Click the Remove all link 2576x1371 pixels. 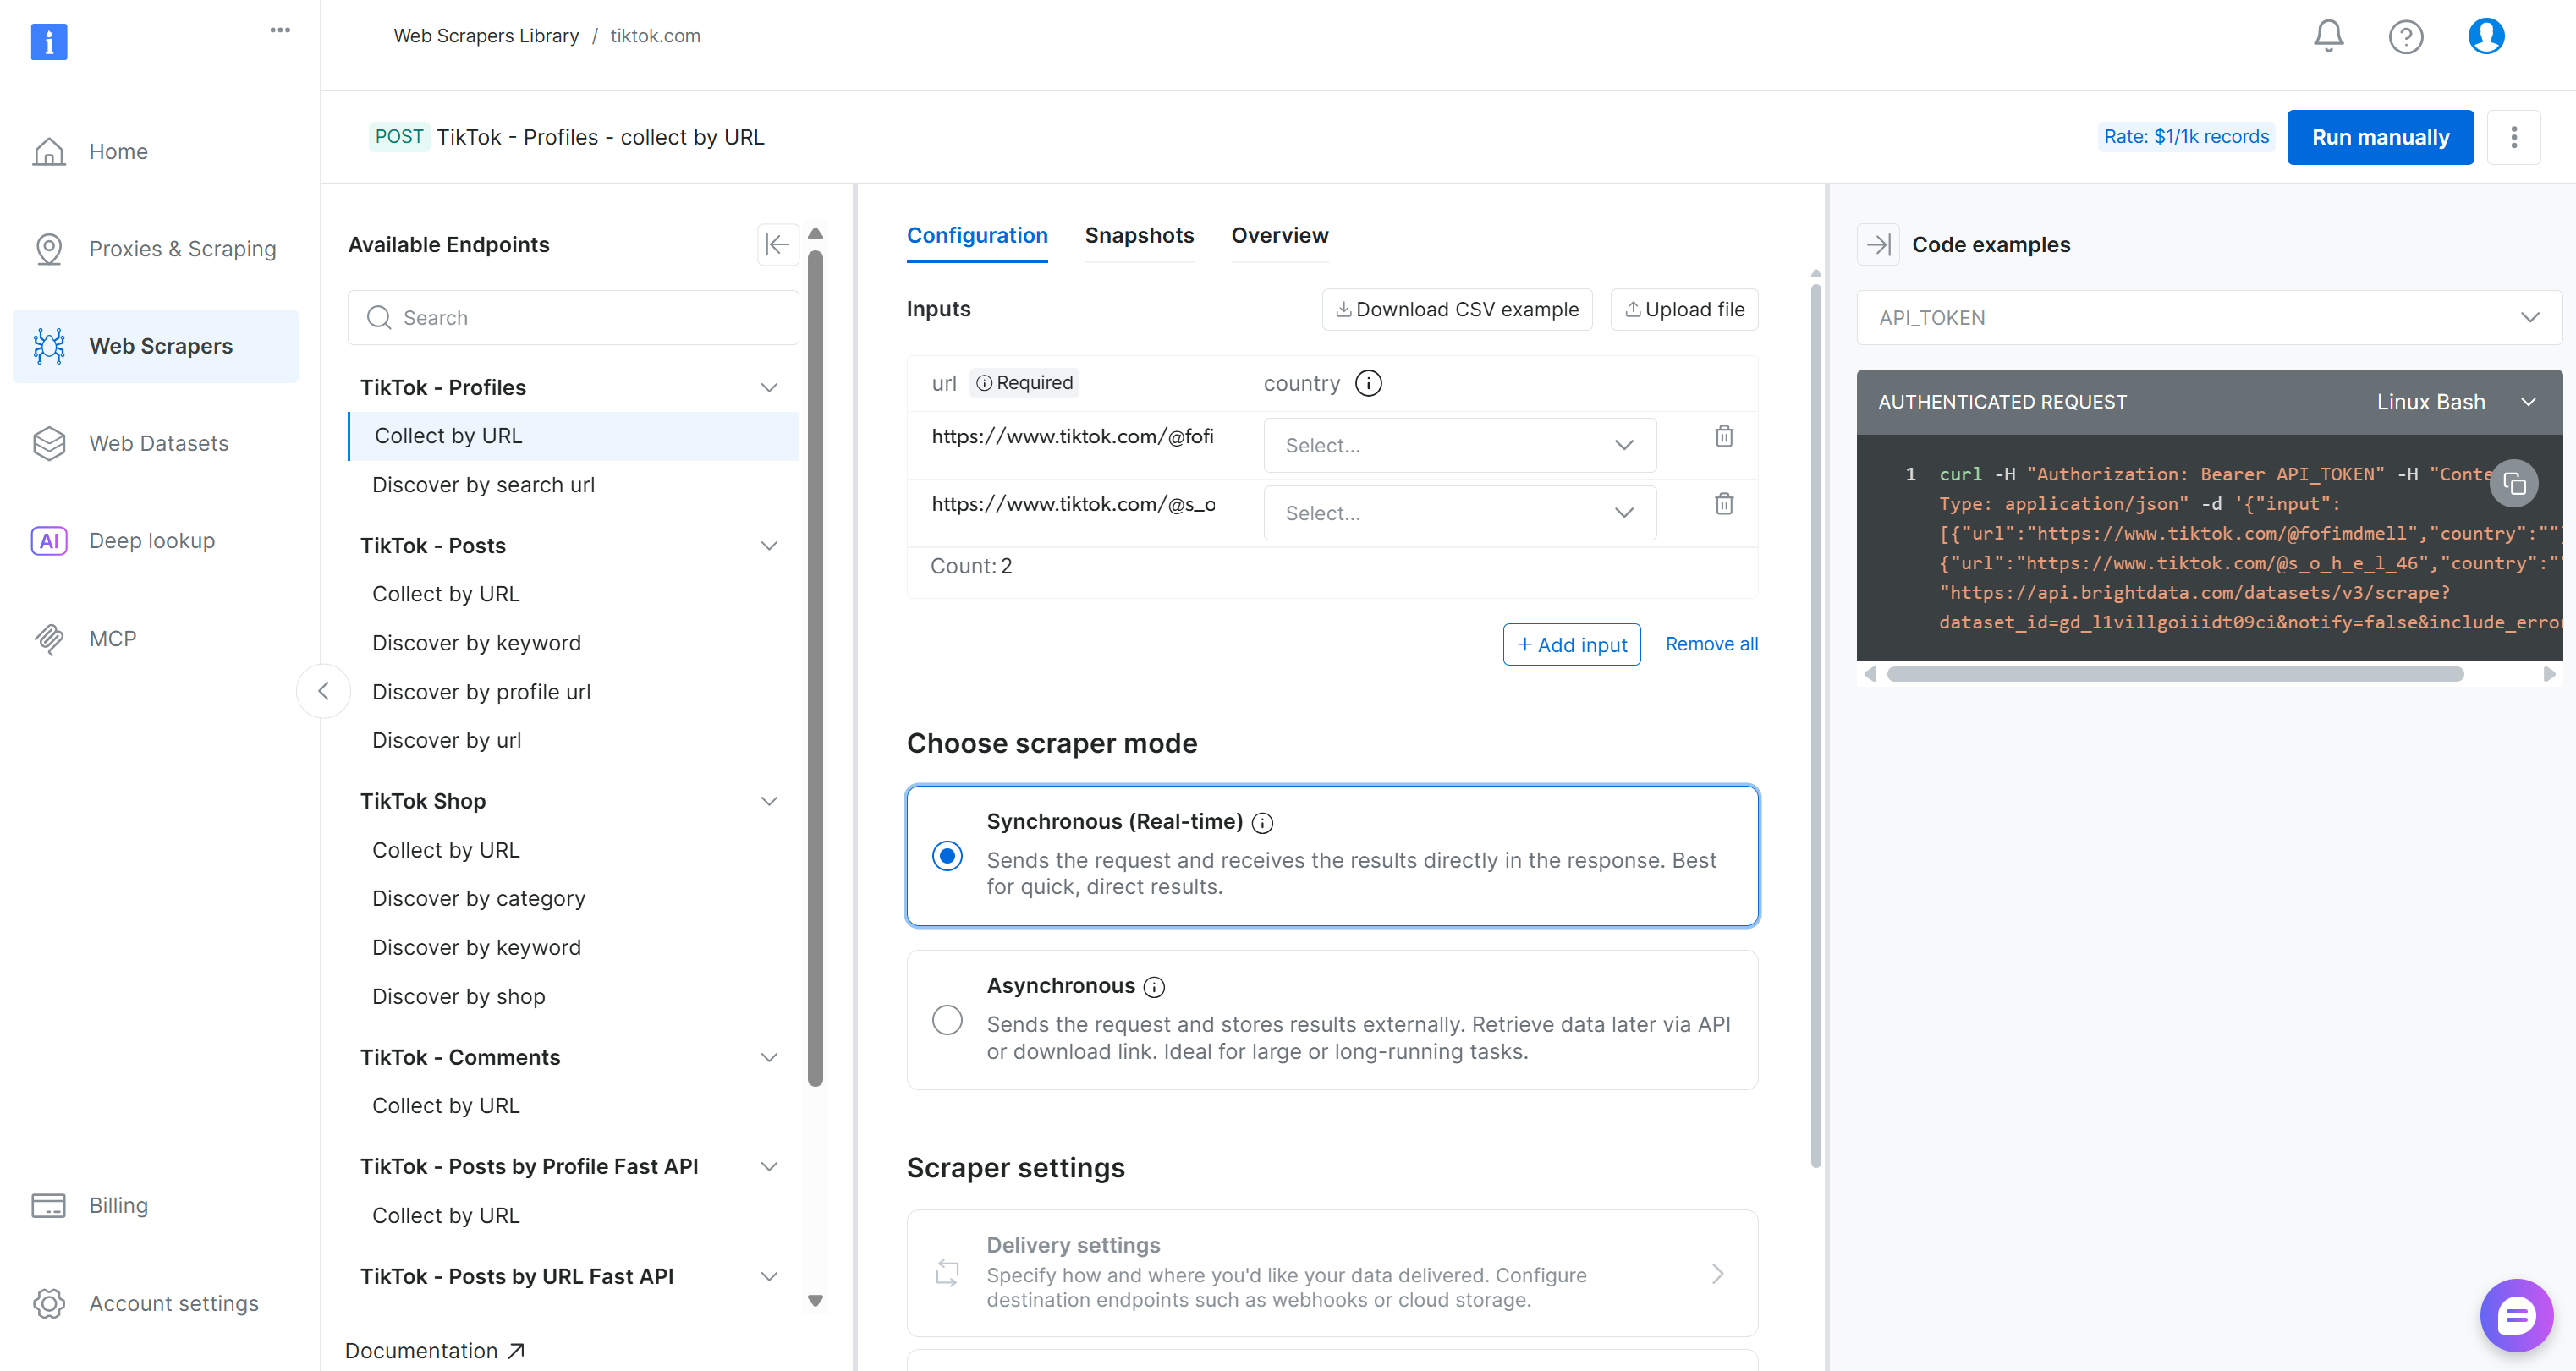(x=1711, y=644)
